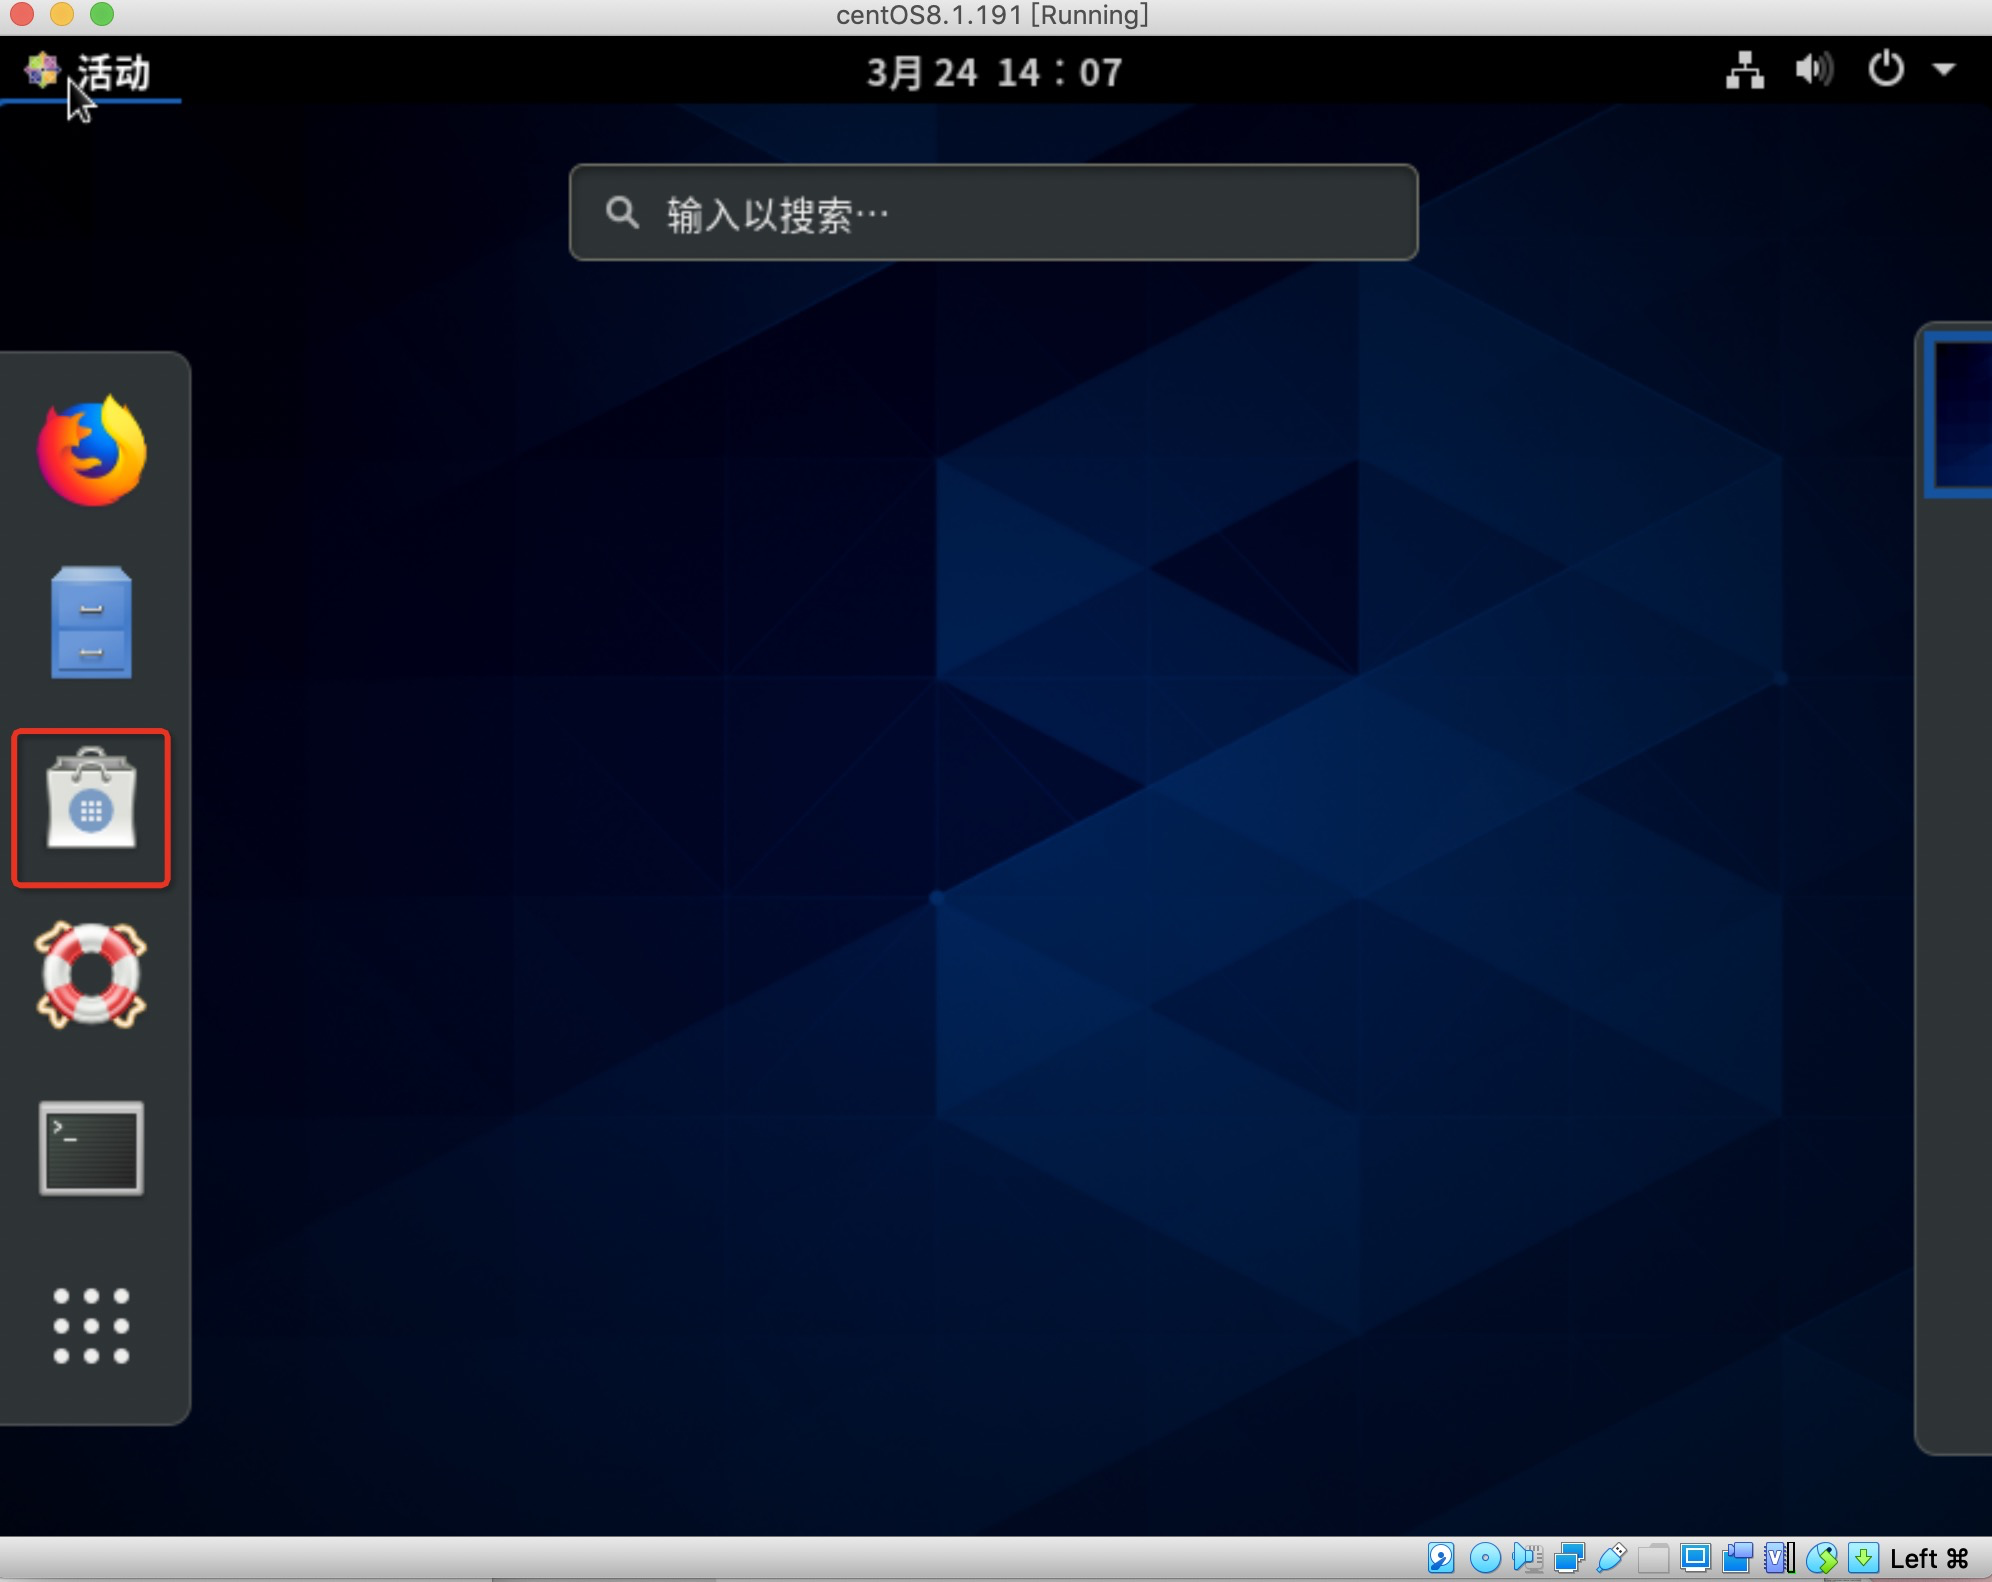Click VirtualBox optical disc icon
The width and height of the screenshot is (1992, 1582).
pyautogui.click(x=1485, y=1557)
